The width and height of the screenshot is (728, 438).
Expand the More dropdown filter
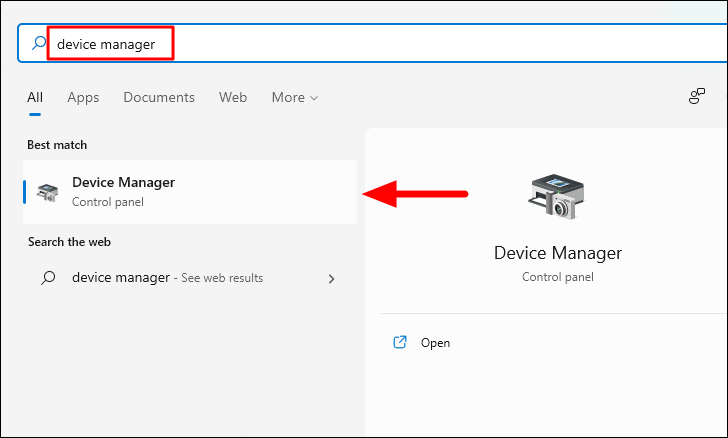click(x=295, y=98)
